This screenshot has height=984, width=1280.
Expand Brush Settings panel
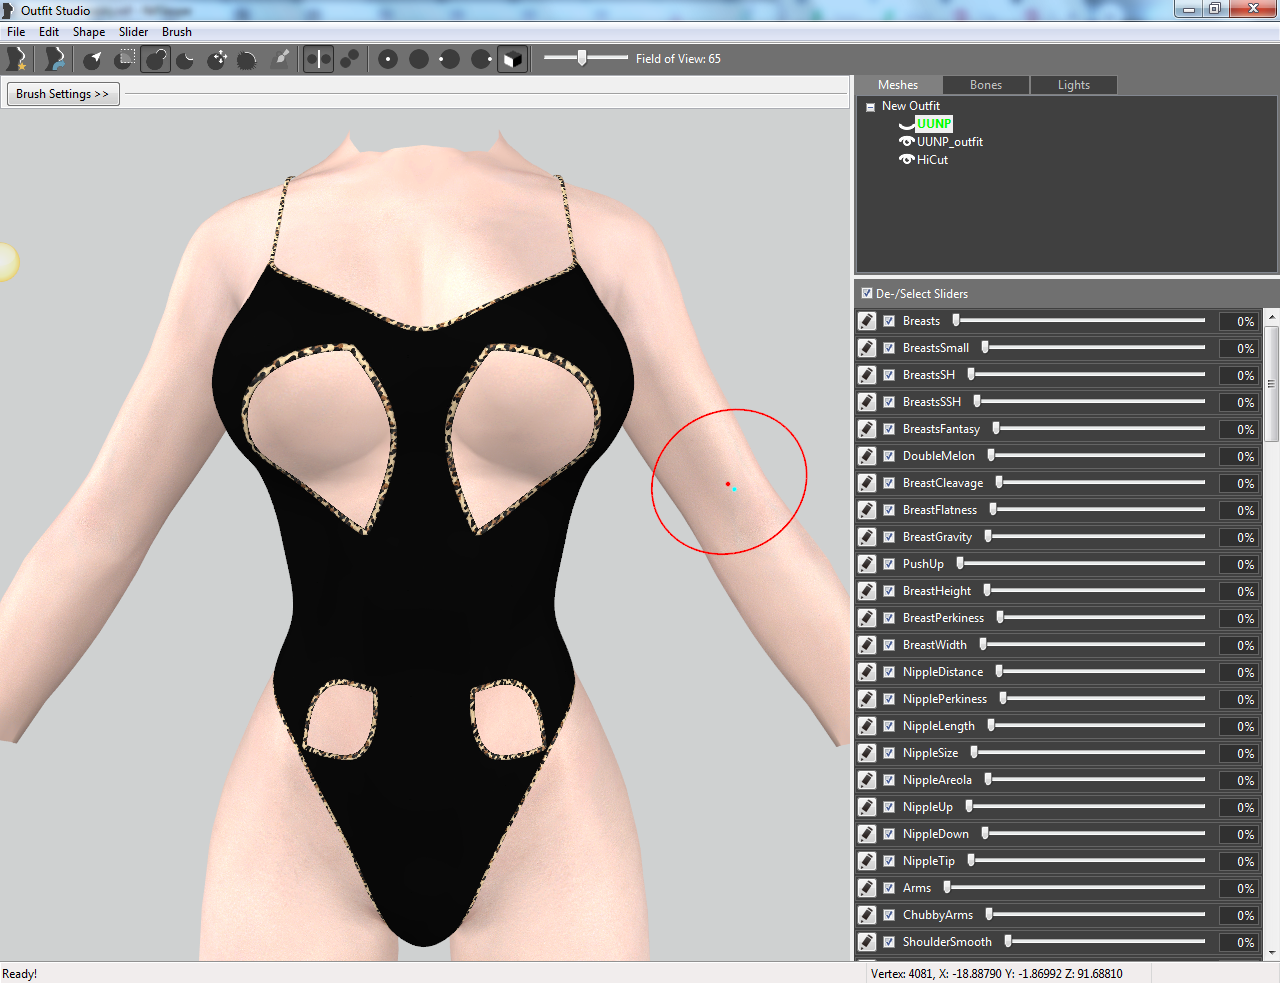[x=62, y=94]
